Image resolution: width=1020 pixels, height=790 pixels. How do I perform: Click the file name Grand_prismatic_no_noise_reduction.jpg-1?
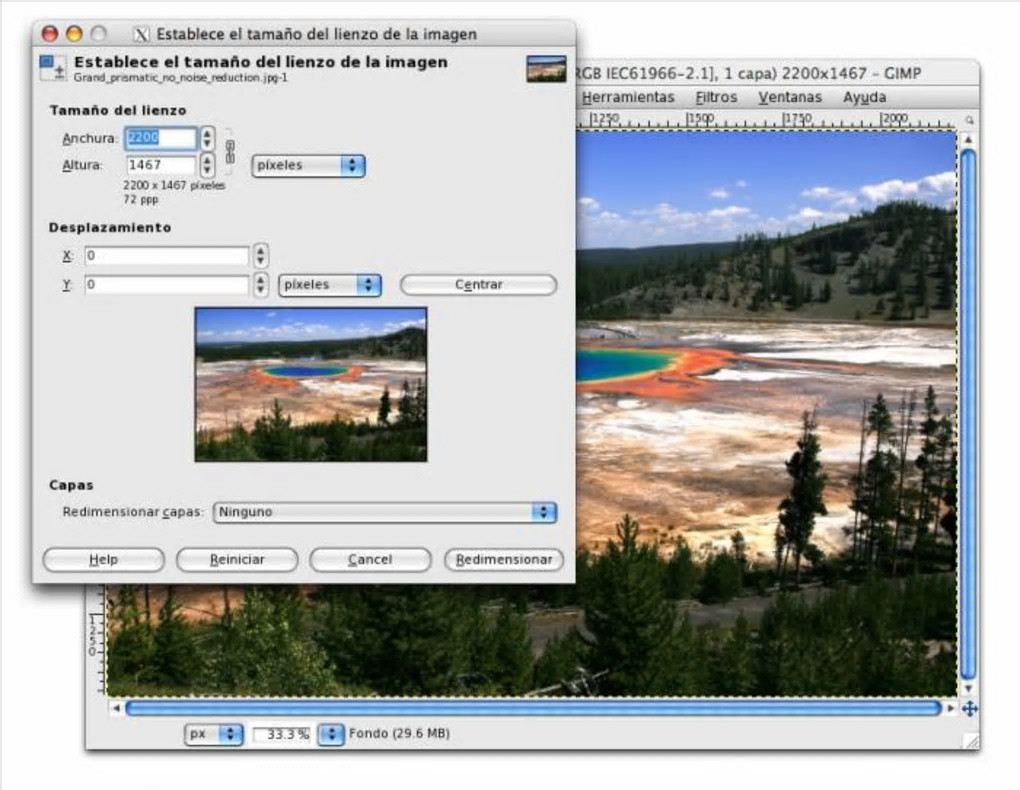181,78
